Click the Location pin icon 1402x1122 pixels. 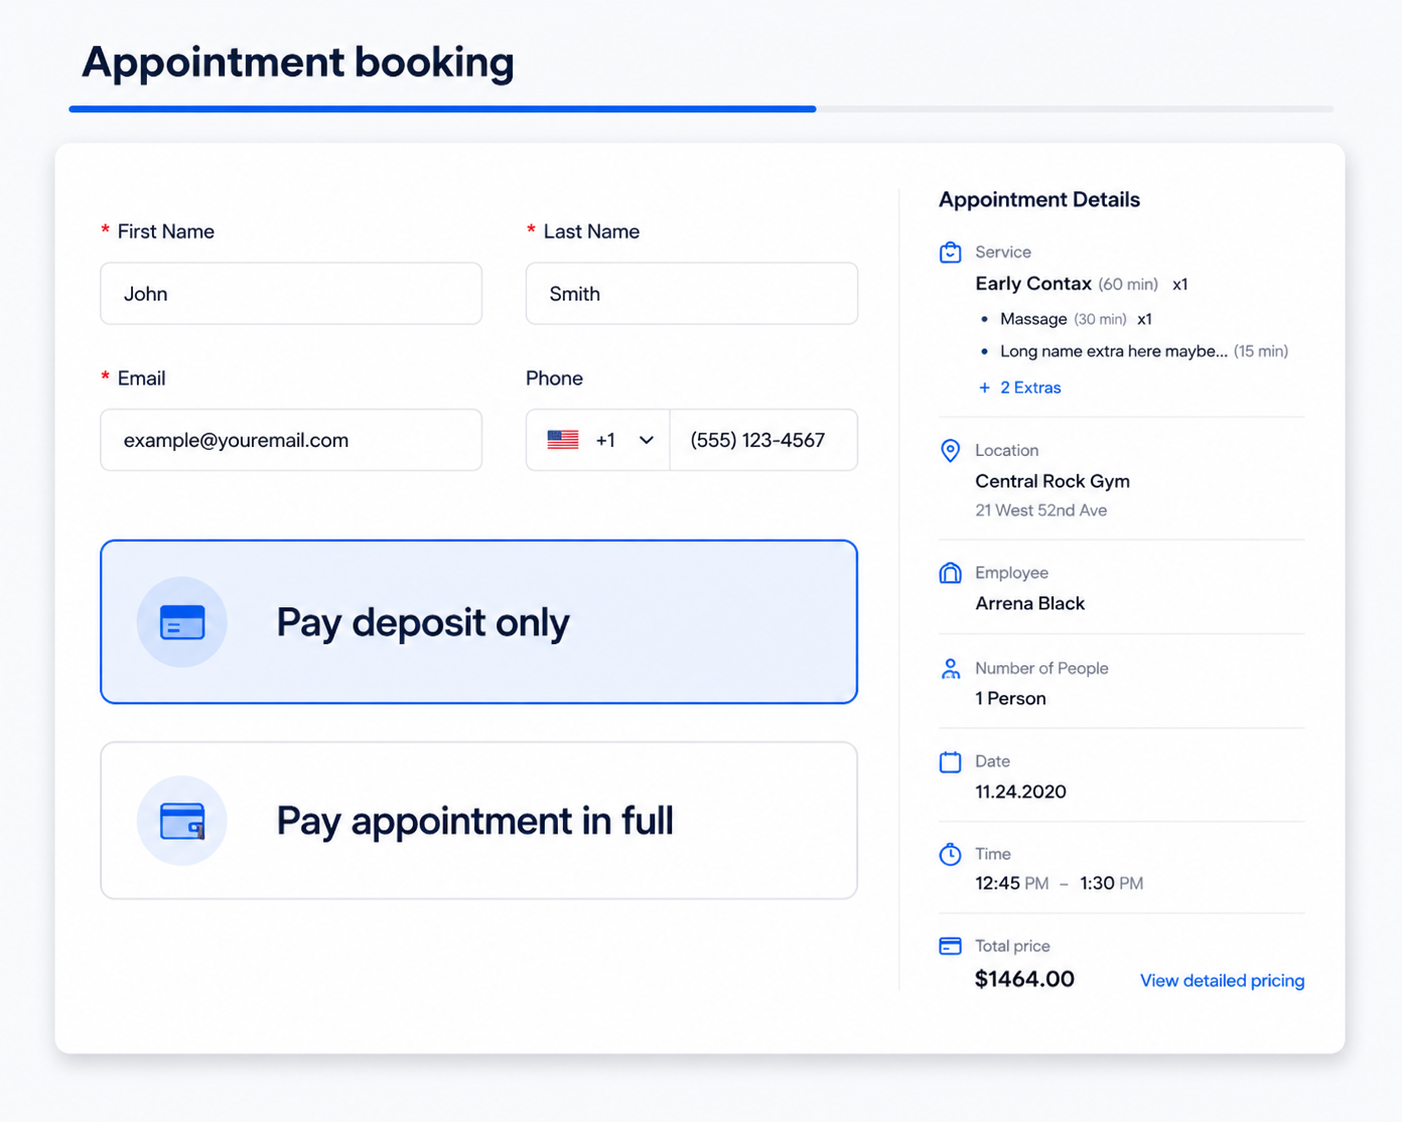(x=950, y=451)
